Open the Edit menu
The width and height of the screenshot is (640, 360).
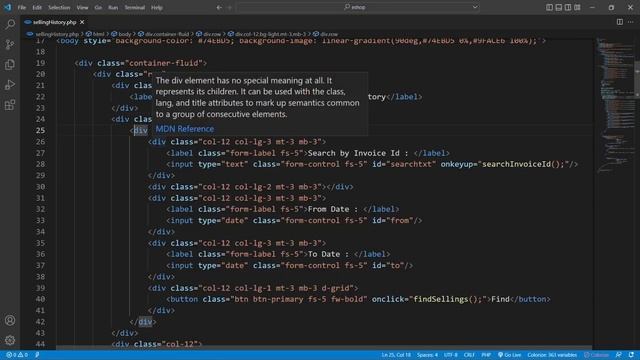(x=37, y=7)
